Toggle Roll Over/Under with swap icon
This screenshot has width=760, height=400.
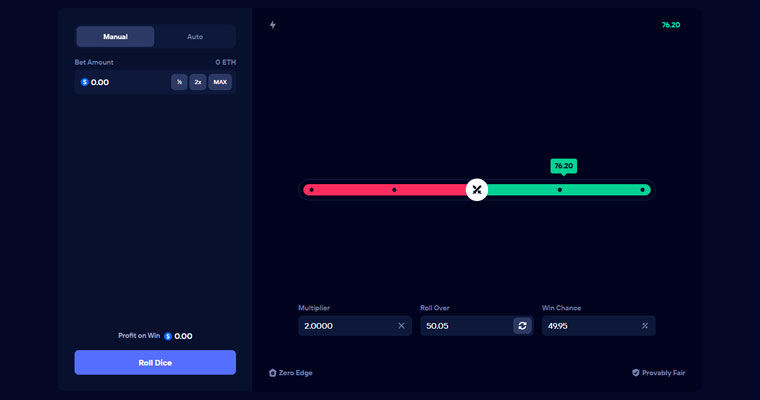coord(522,326)
